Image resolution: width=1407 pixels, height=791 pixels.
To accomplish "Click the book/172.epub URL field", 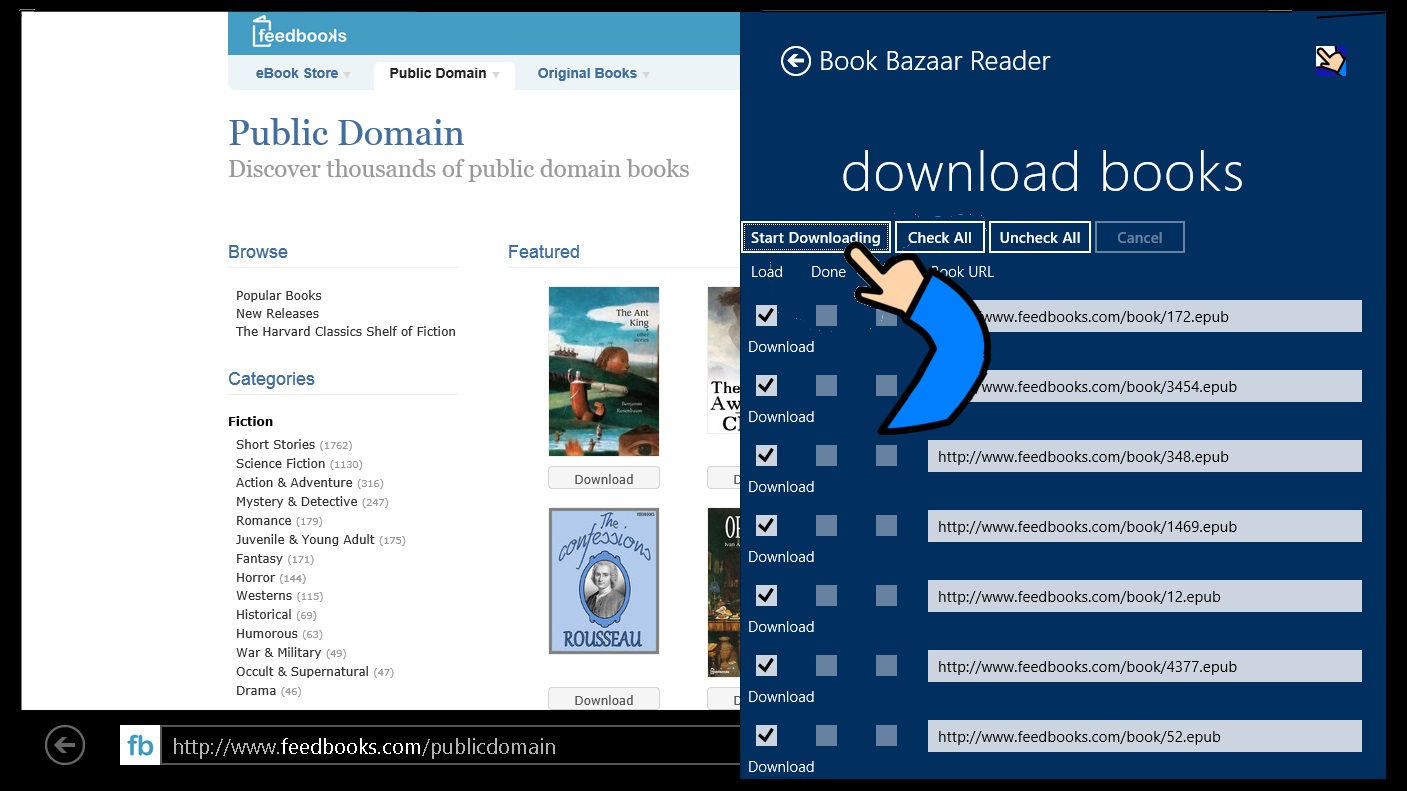I will (x=1145, y=316).
